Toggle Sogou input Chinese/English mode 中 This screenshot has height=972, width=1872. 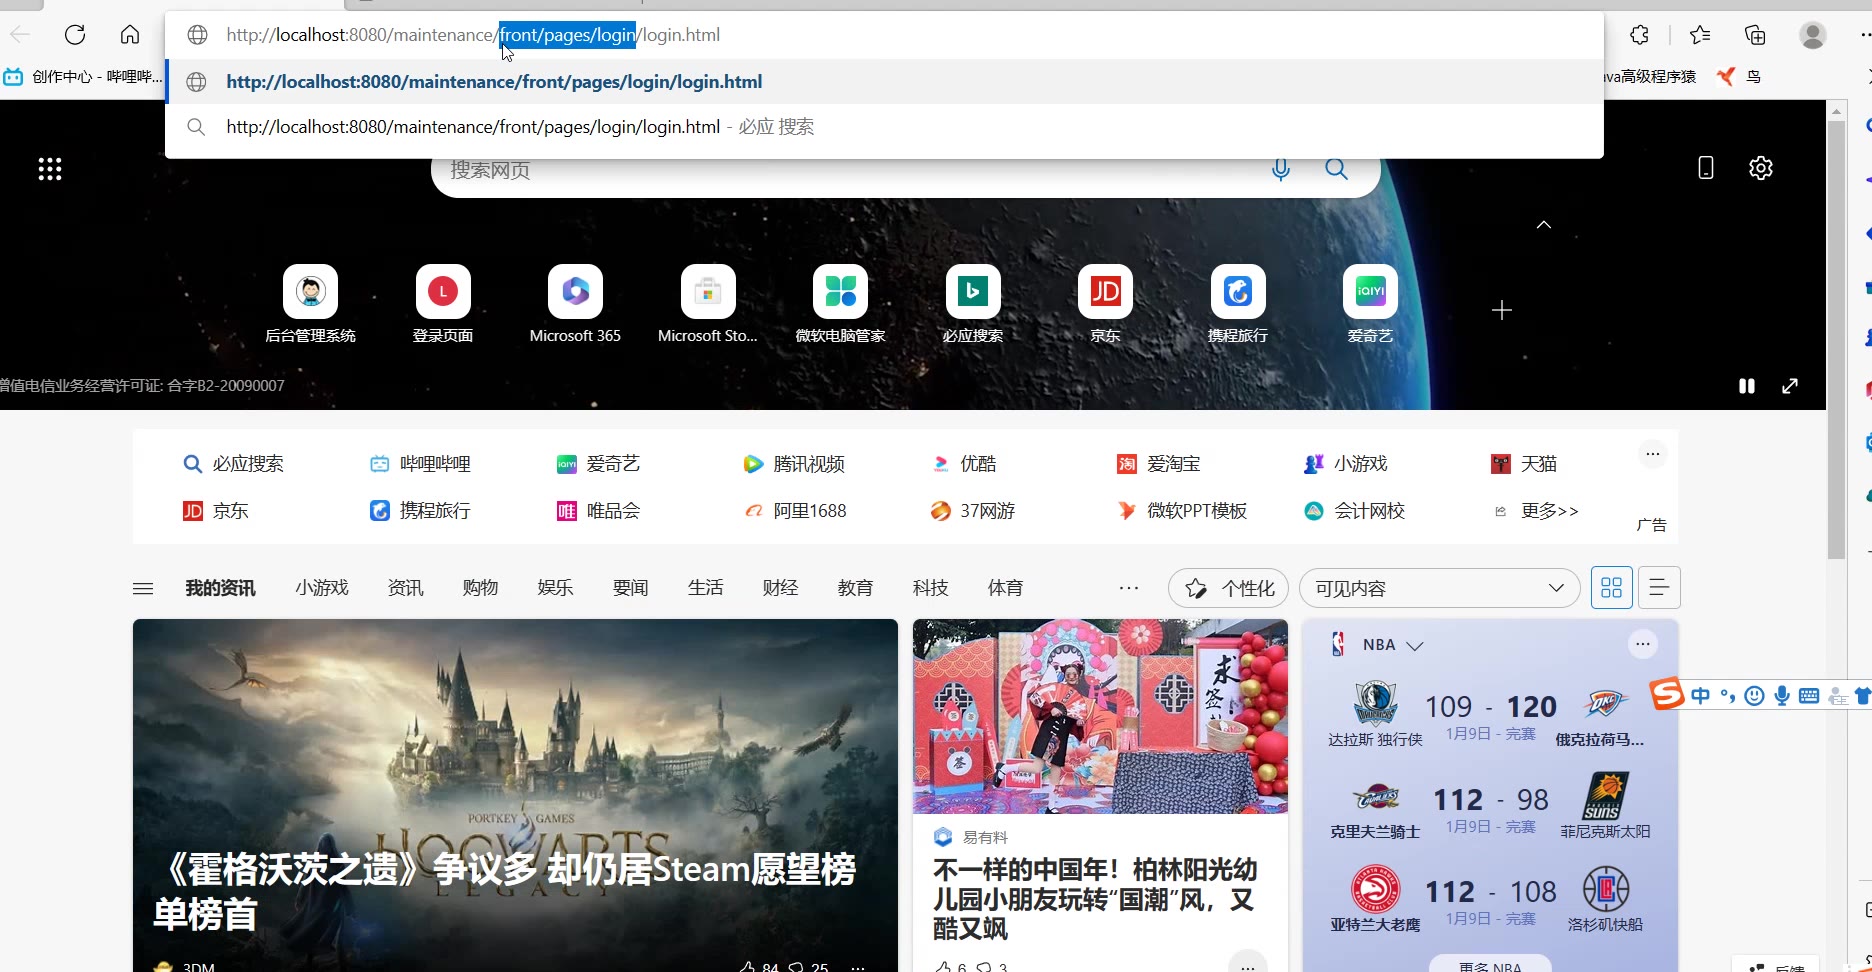click(1701, 696)
